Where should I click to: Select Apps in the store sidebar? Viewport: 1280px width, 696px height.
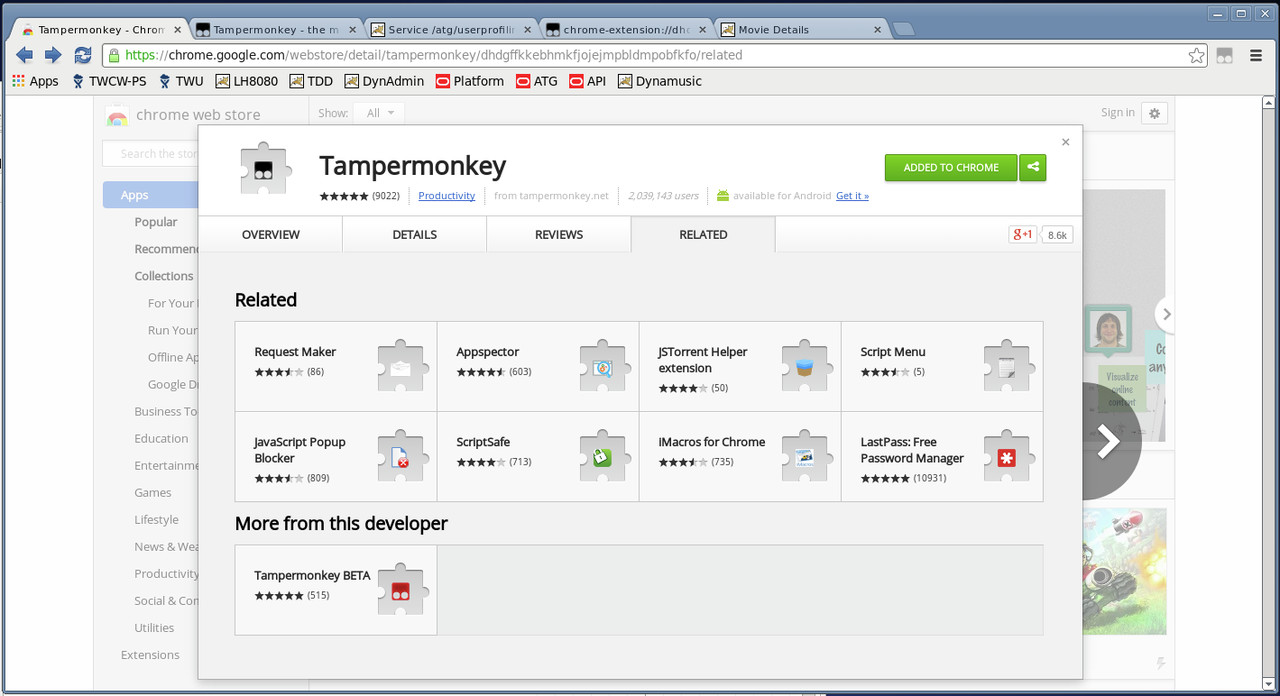click(150, 195)
